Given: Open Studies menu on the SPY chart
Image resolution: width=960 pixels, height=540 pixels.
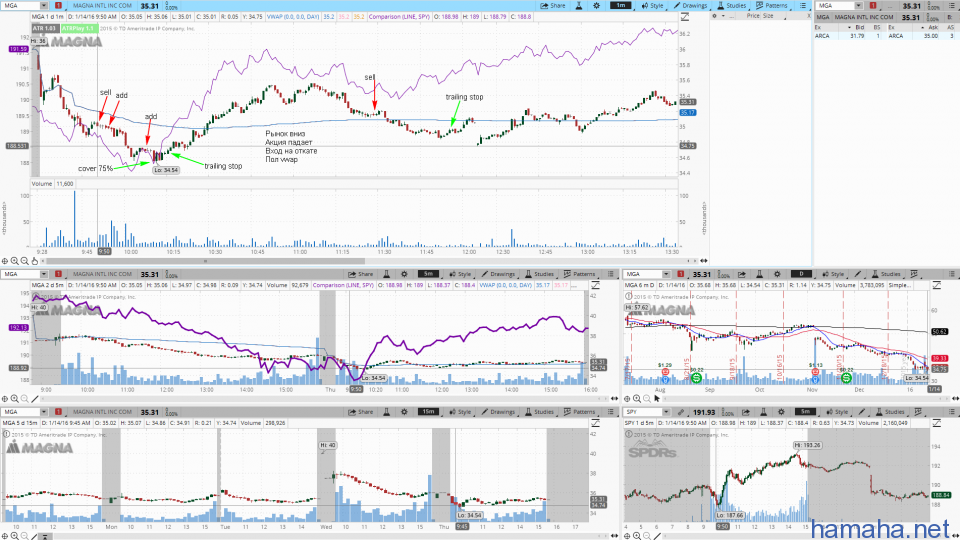Looking at the screenshot, I should [891, 412].
